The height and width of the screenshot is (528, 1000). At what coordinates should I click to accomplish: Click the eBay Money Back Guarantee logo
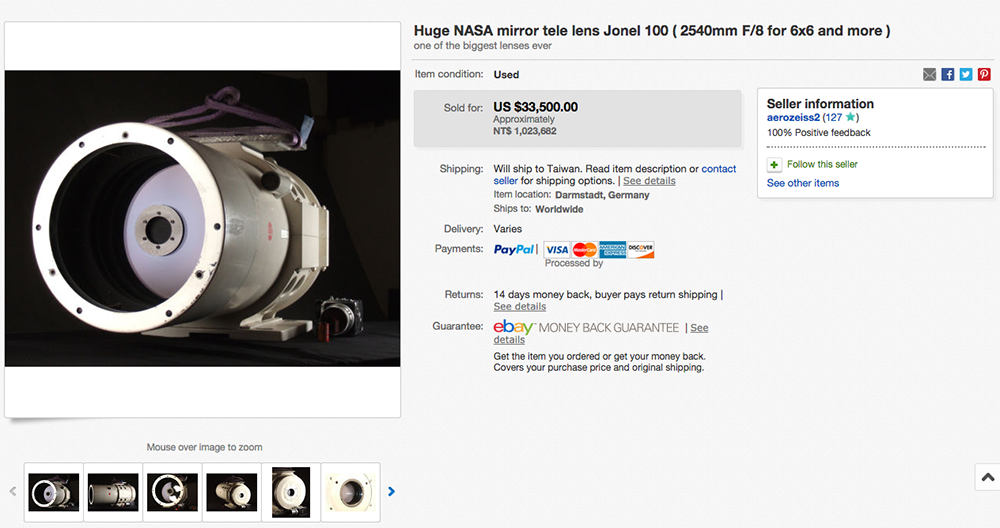click(586, 328)
